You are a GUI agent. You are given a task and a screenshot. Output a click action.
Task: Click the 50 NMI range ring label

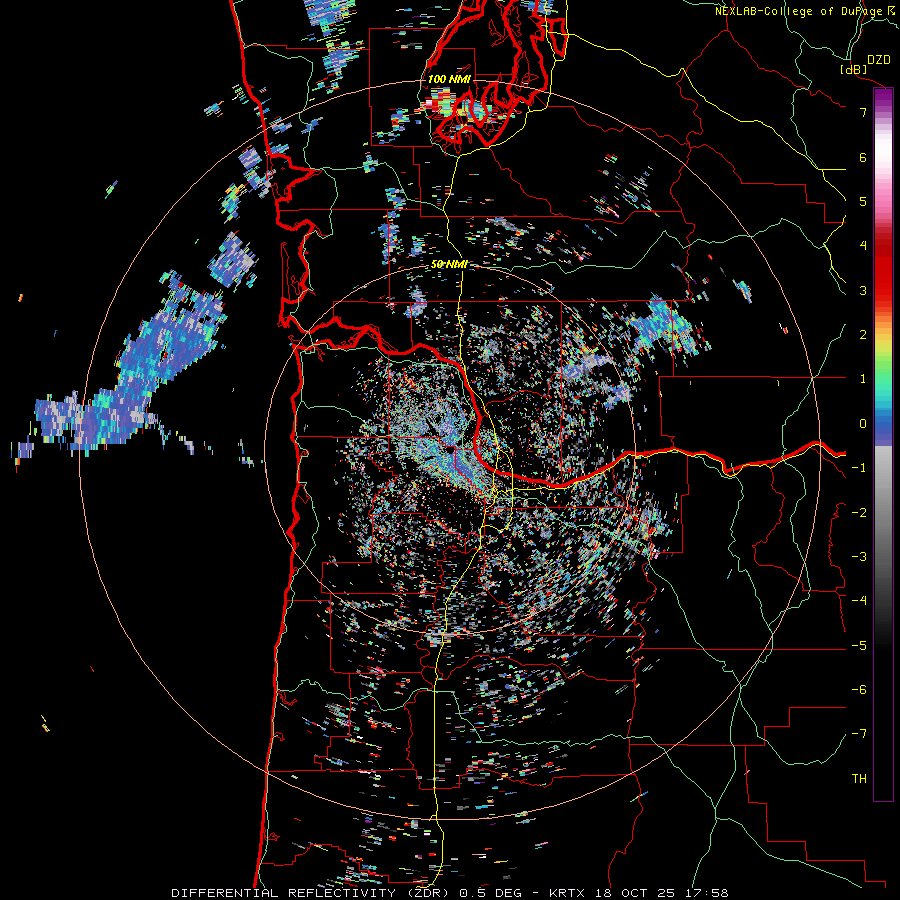(x=449, y=264)
